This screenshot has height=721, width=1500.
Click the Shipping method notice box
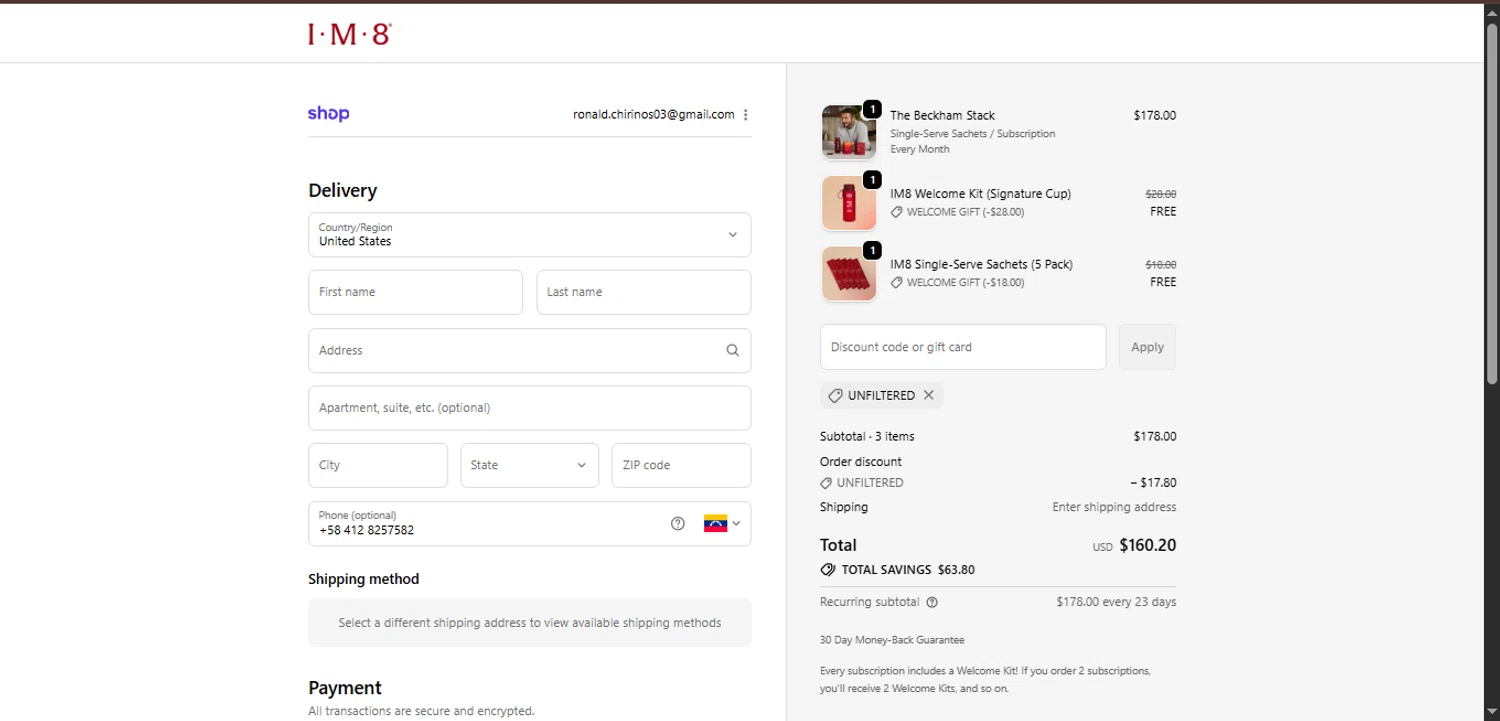point(529,623)
